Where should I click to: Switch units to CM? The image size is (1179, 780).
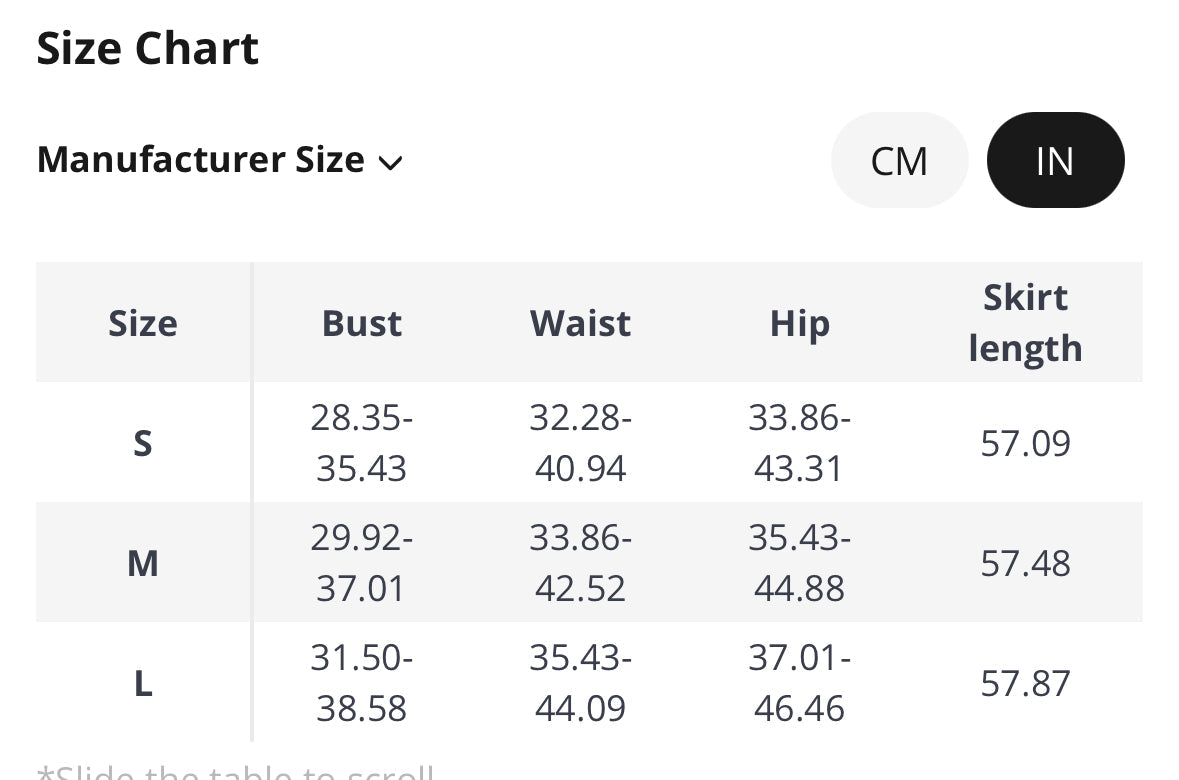899,160
